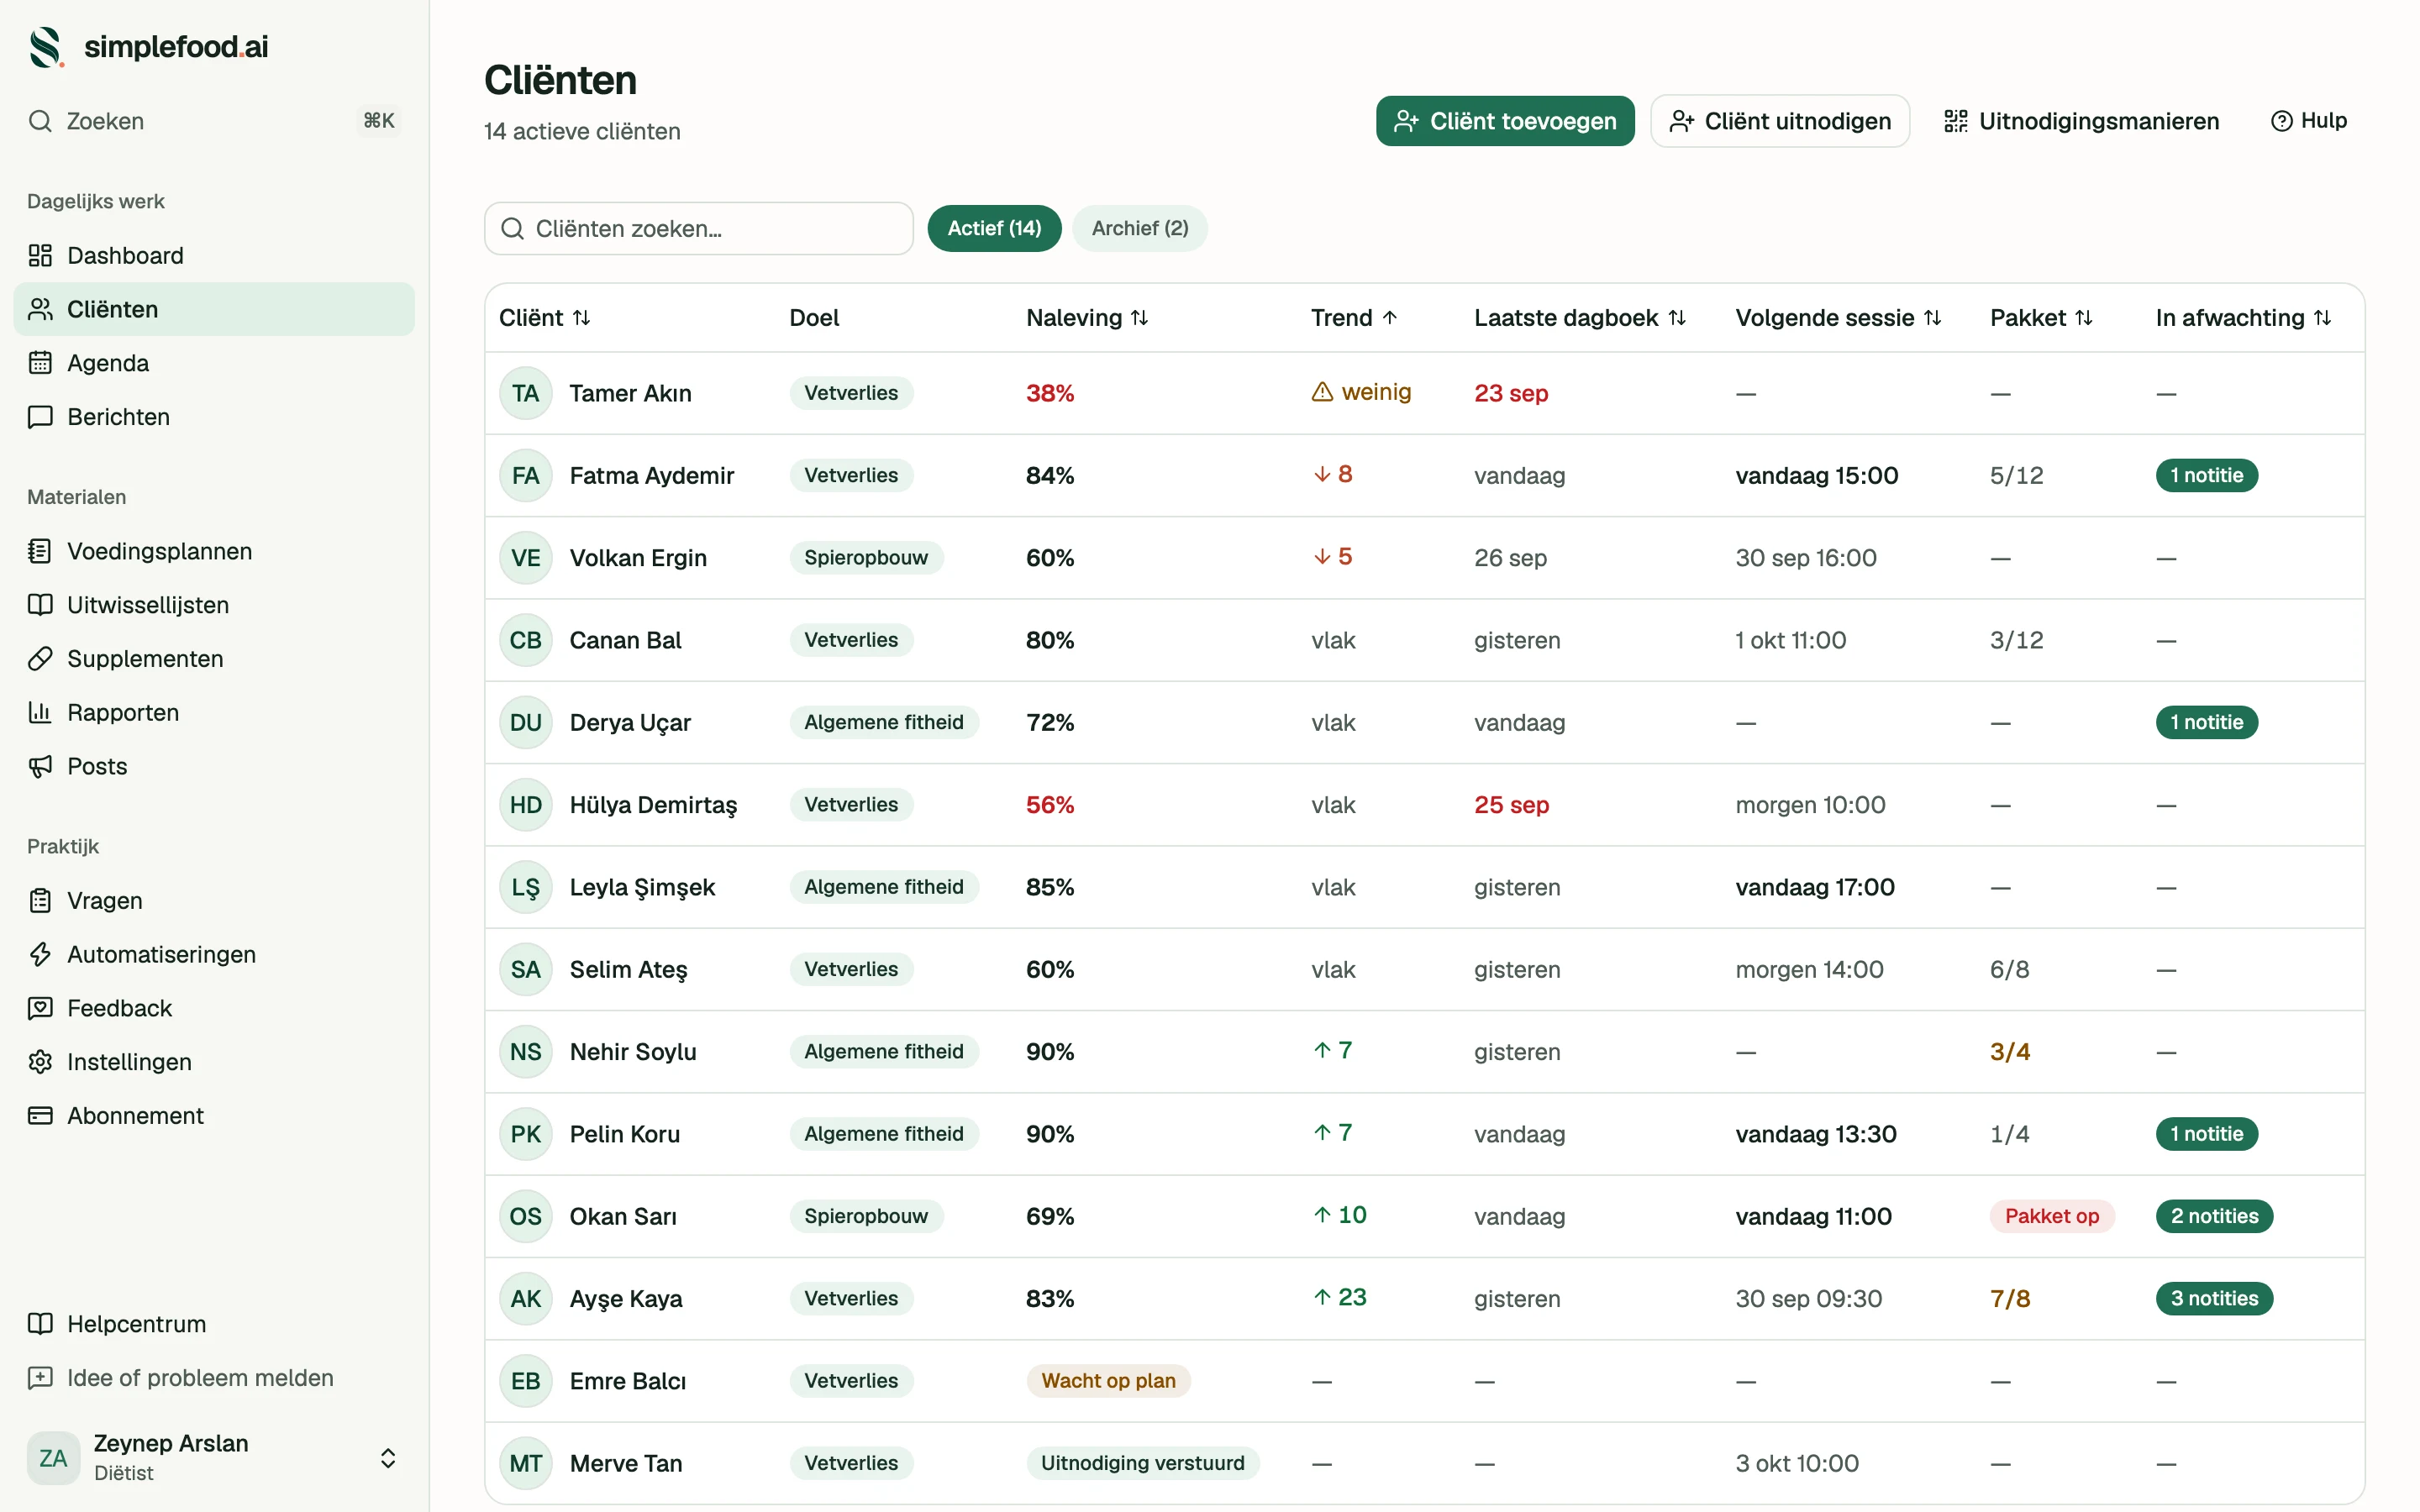Click the Cliënt toevoegen button
Image resolution: width=2420 pixels, height=1512 pixels.
(x=1505, y=121)
